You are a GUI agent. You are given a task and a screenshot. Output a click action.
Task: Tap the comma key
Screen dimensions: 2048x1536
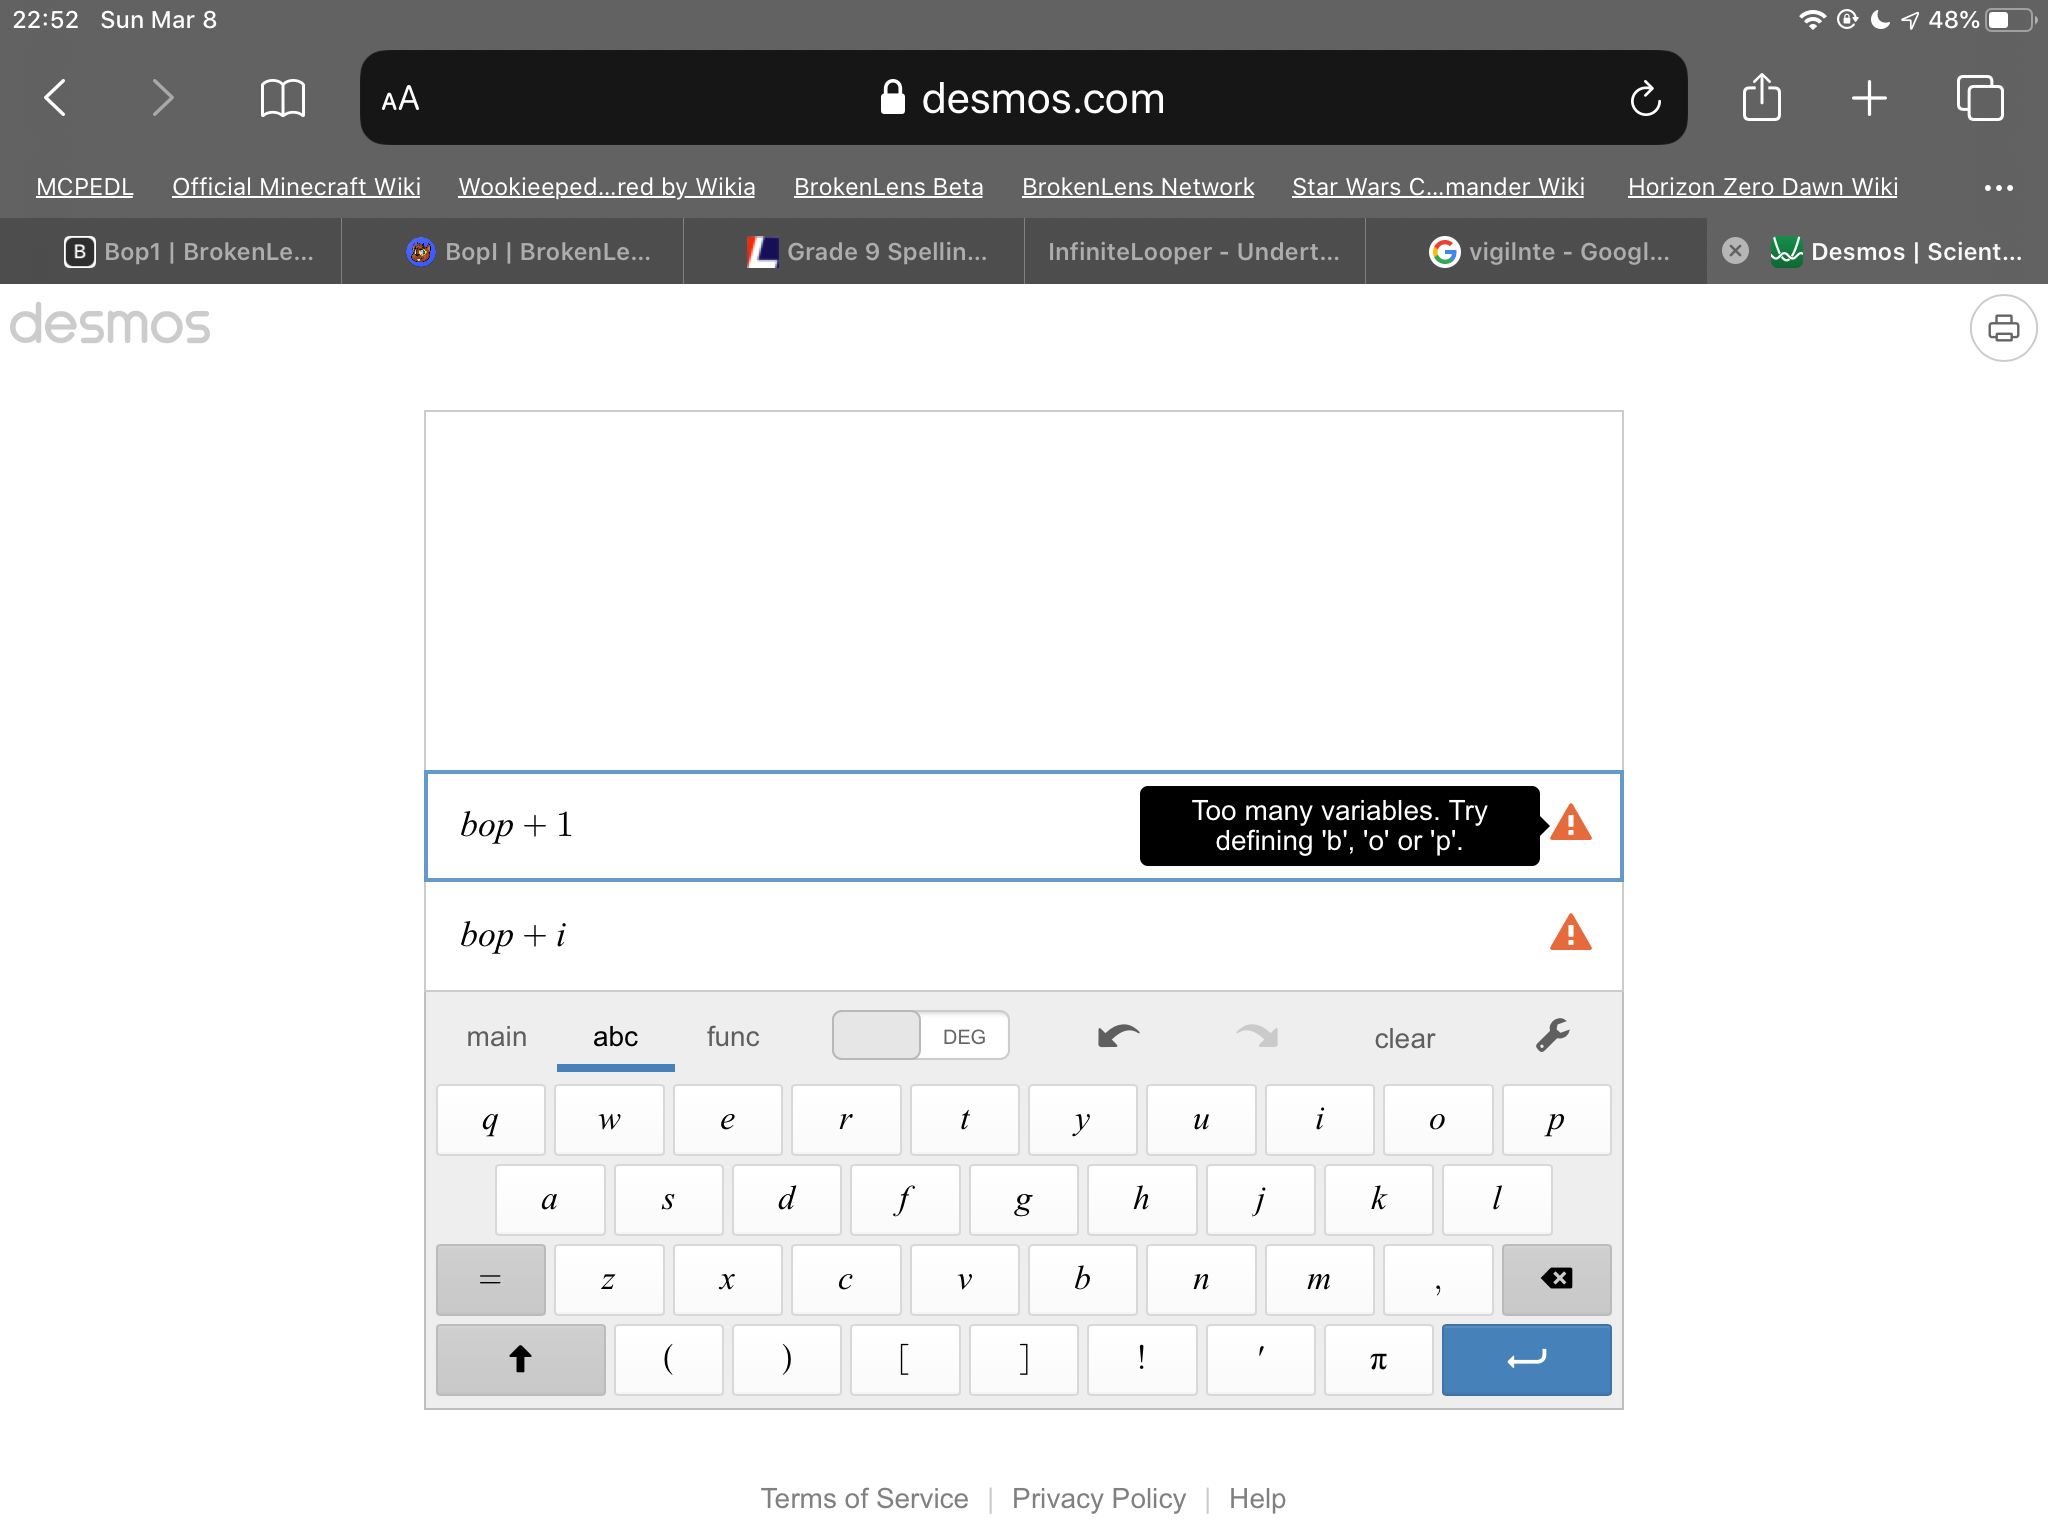click(1438, 1279)
